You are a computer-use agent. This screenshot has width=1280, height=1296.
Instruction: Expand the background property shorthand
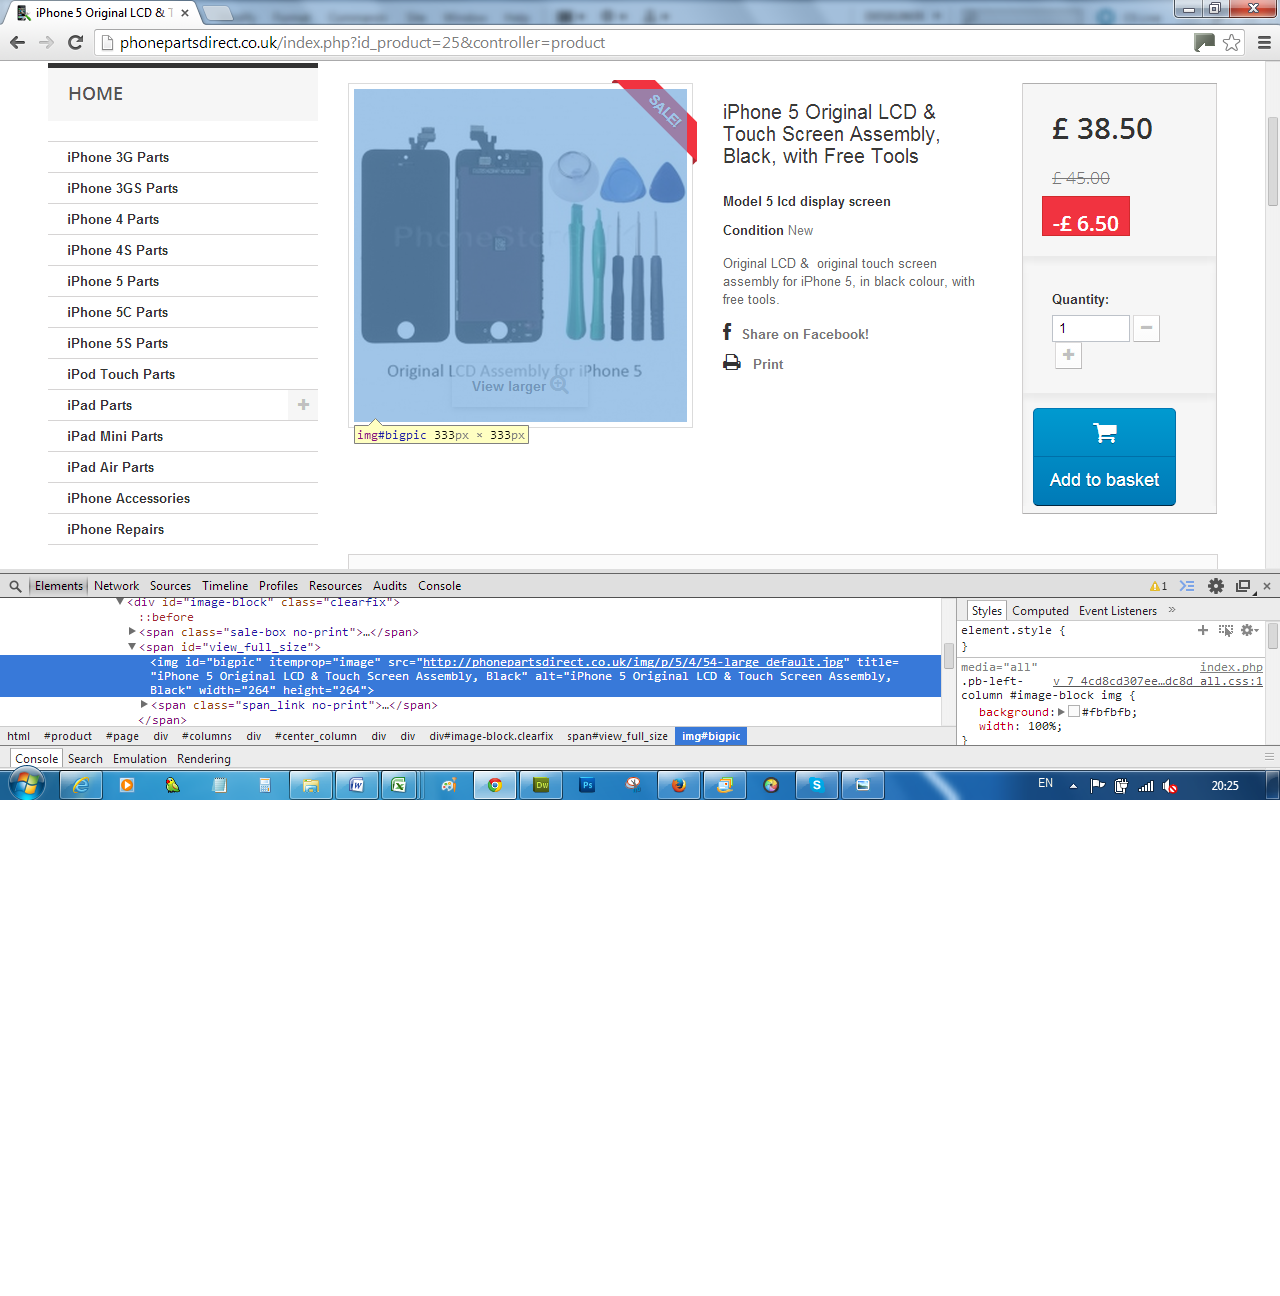coord(1061,712)
